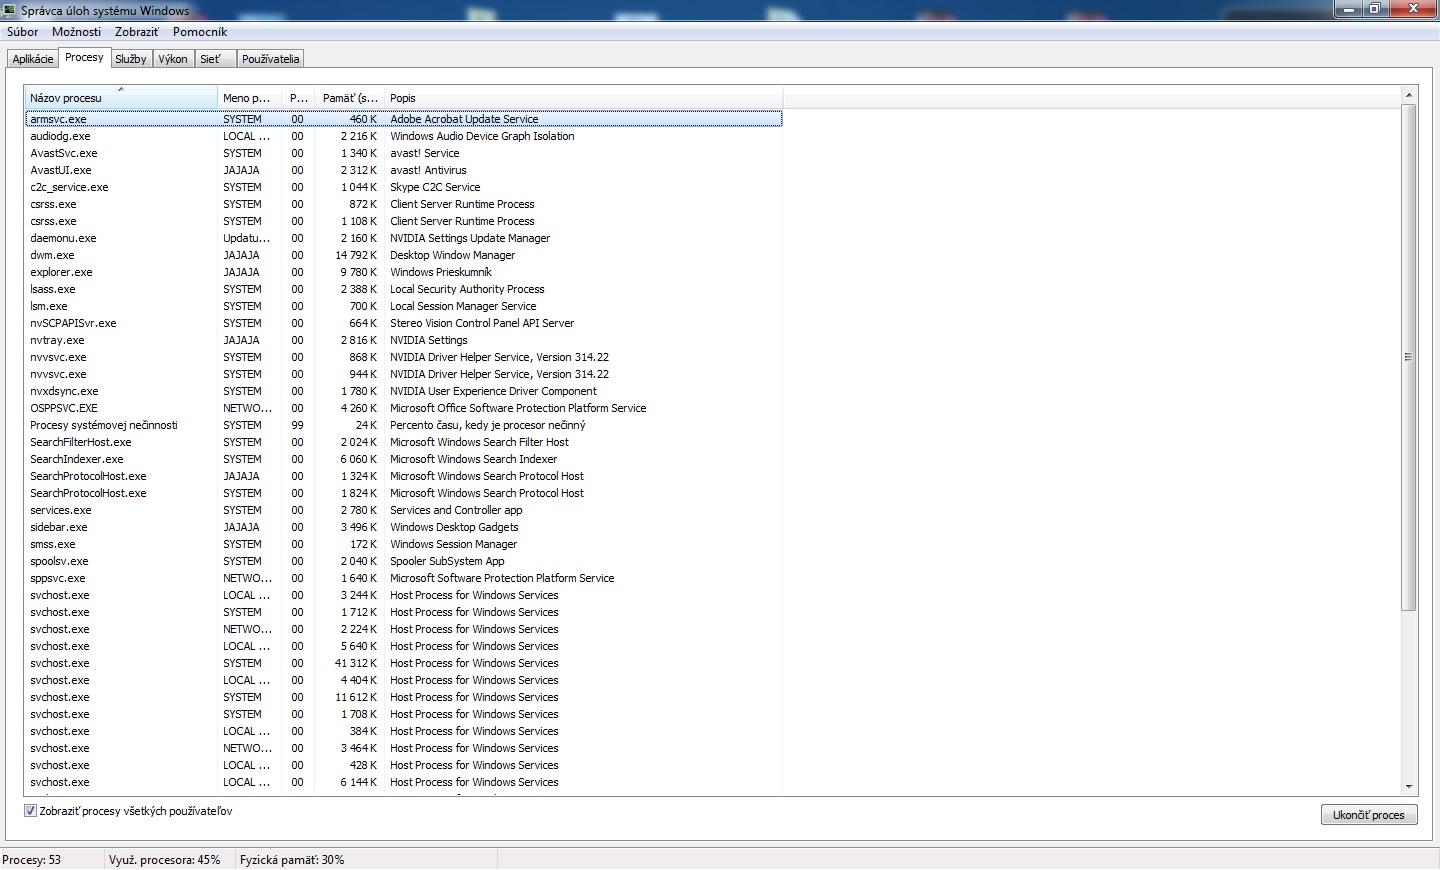1440x870 pixels.
Task: Select Procesy systémovej nečinnosti row
Action: pos(403,425)
